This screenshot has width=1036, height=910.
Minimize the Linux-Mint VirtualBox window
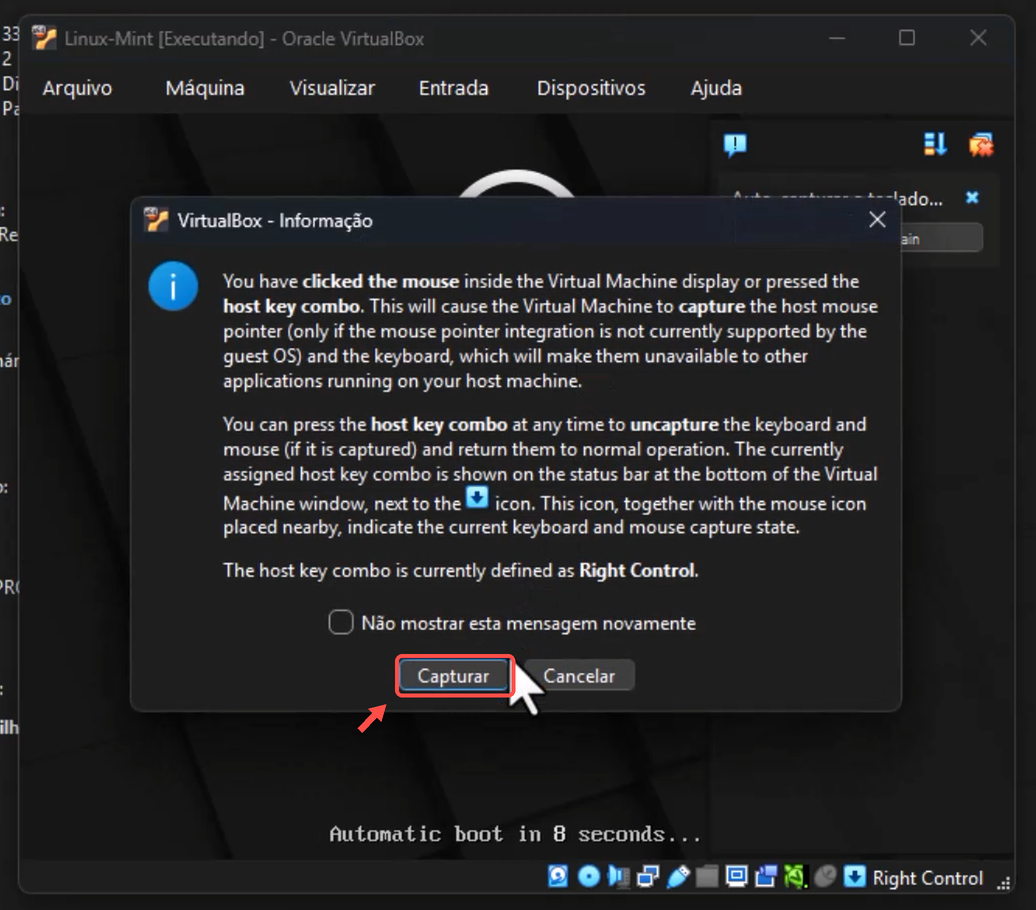[837, 38]
